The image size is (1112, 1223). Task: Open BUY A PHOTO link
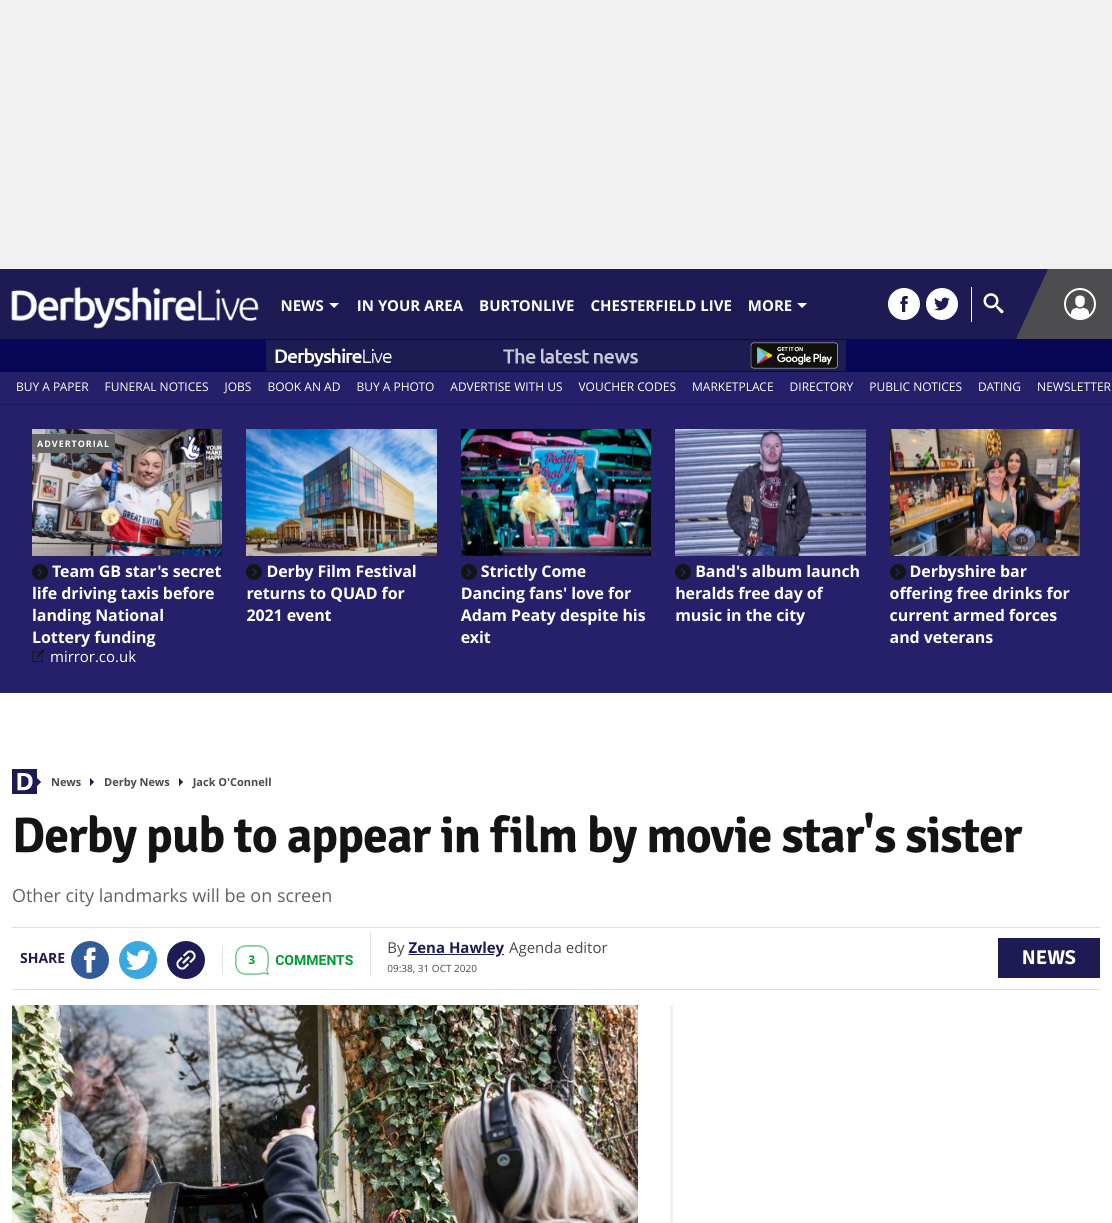(x=395, y=387)
